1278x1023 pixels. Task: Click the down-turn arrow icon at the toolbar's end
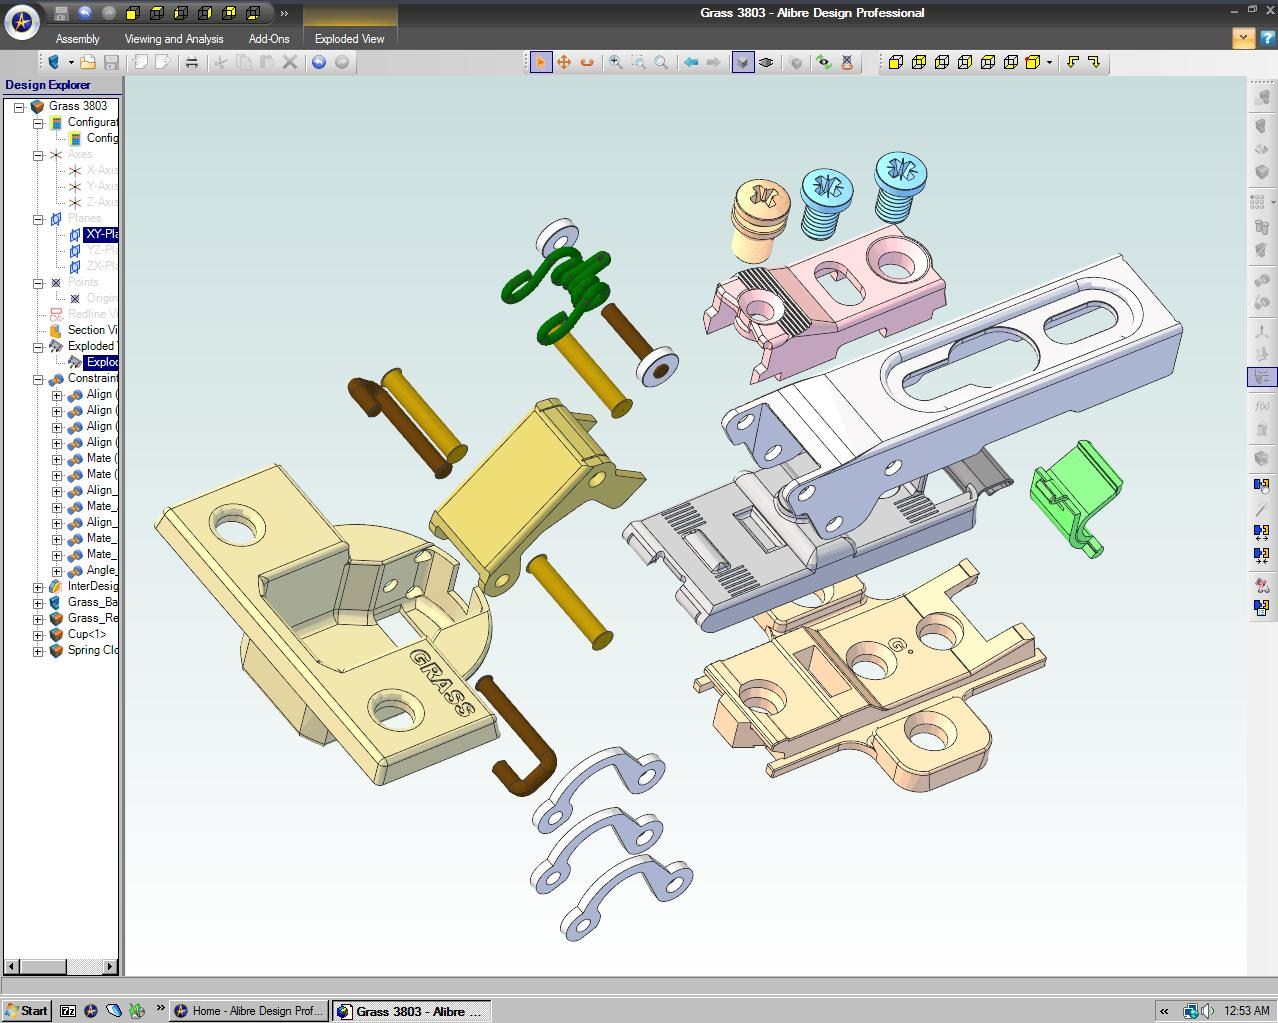(1095, 62)
